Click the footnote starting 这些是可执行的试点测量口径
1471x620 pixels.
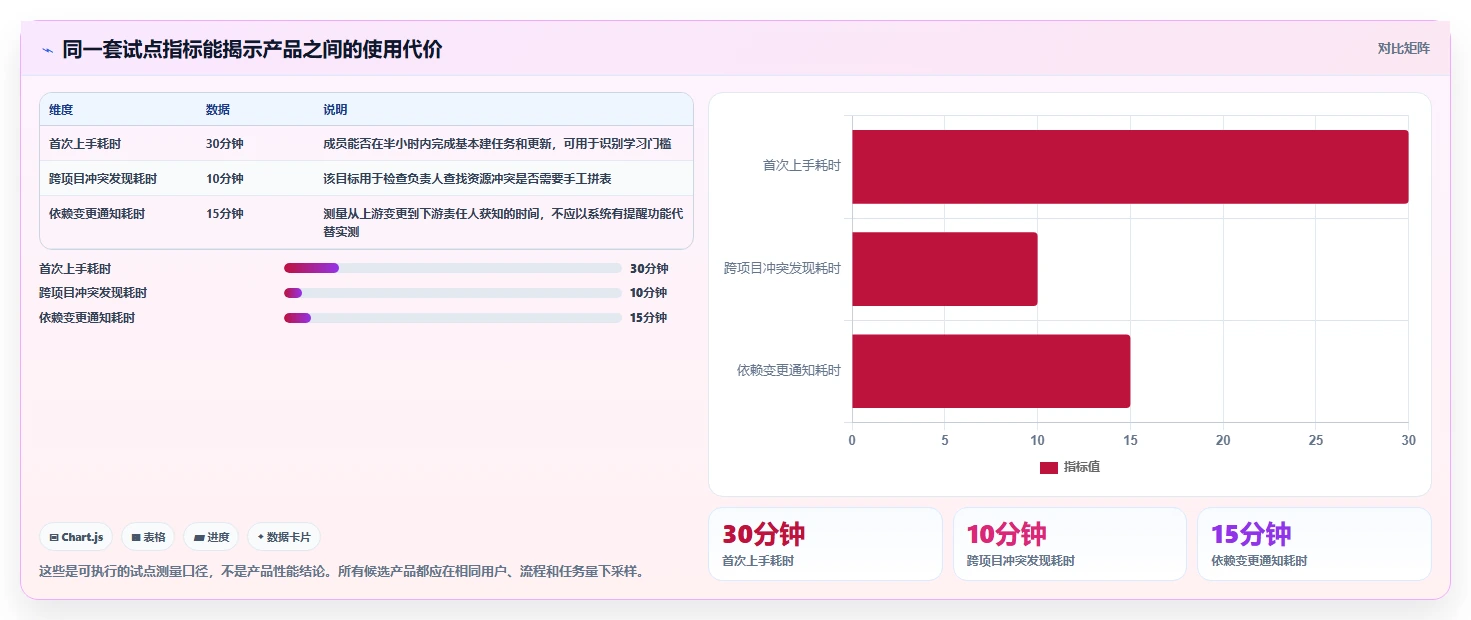[x=341, y=572]
